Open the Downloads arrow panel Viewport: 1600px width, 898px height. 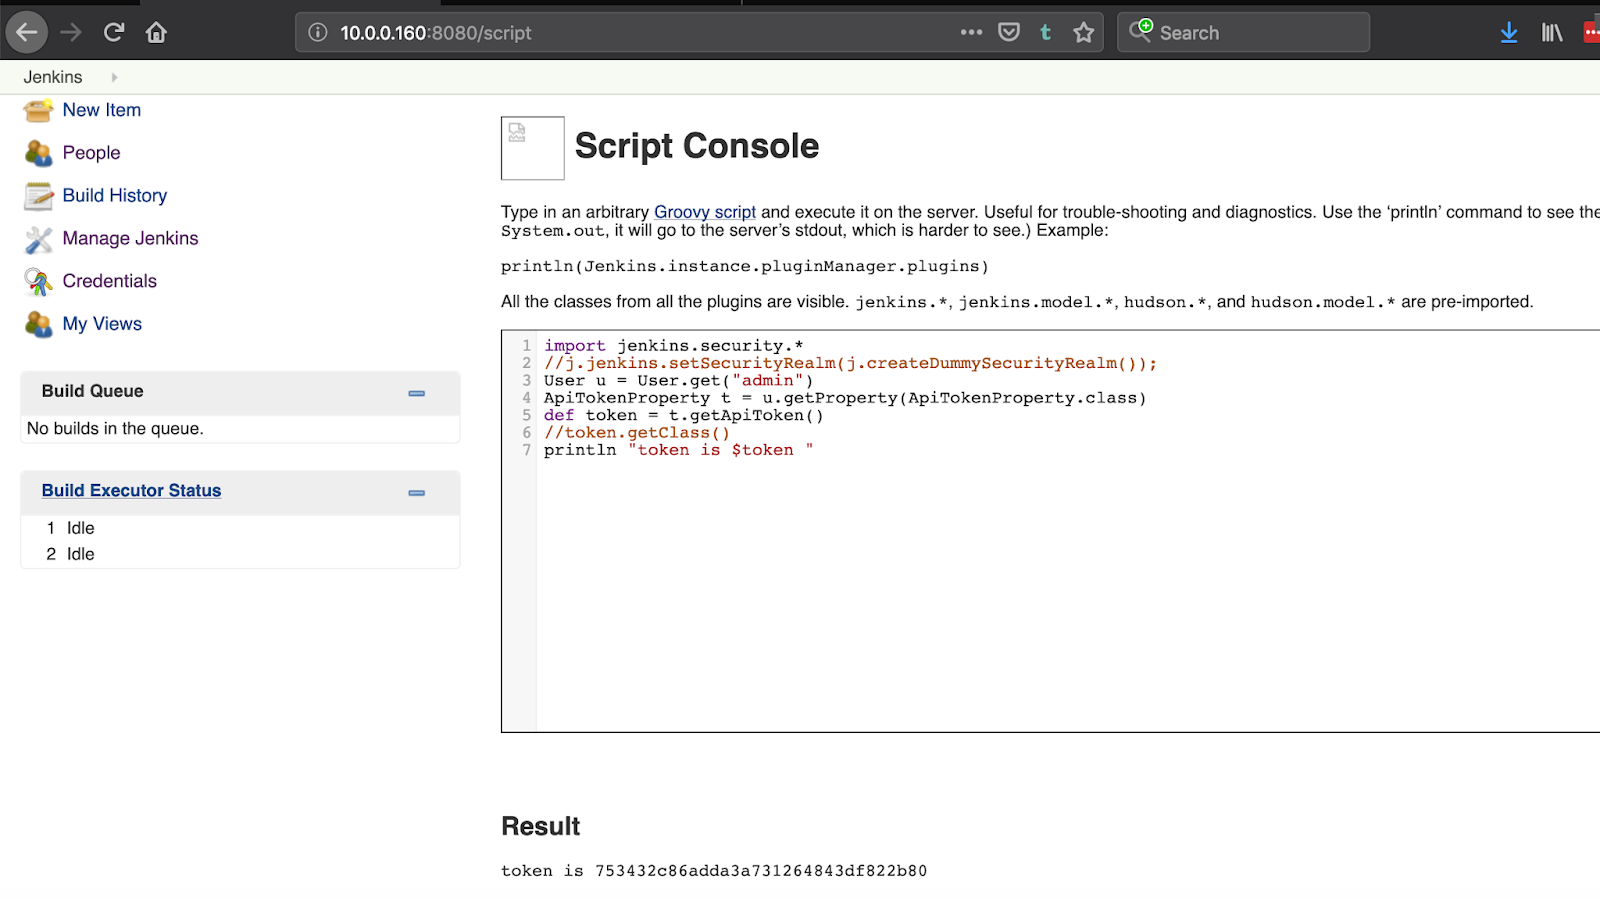coord(1509,32)
